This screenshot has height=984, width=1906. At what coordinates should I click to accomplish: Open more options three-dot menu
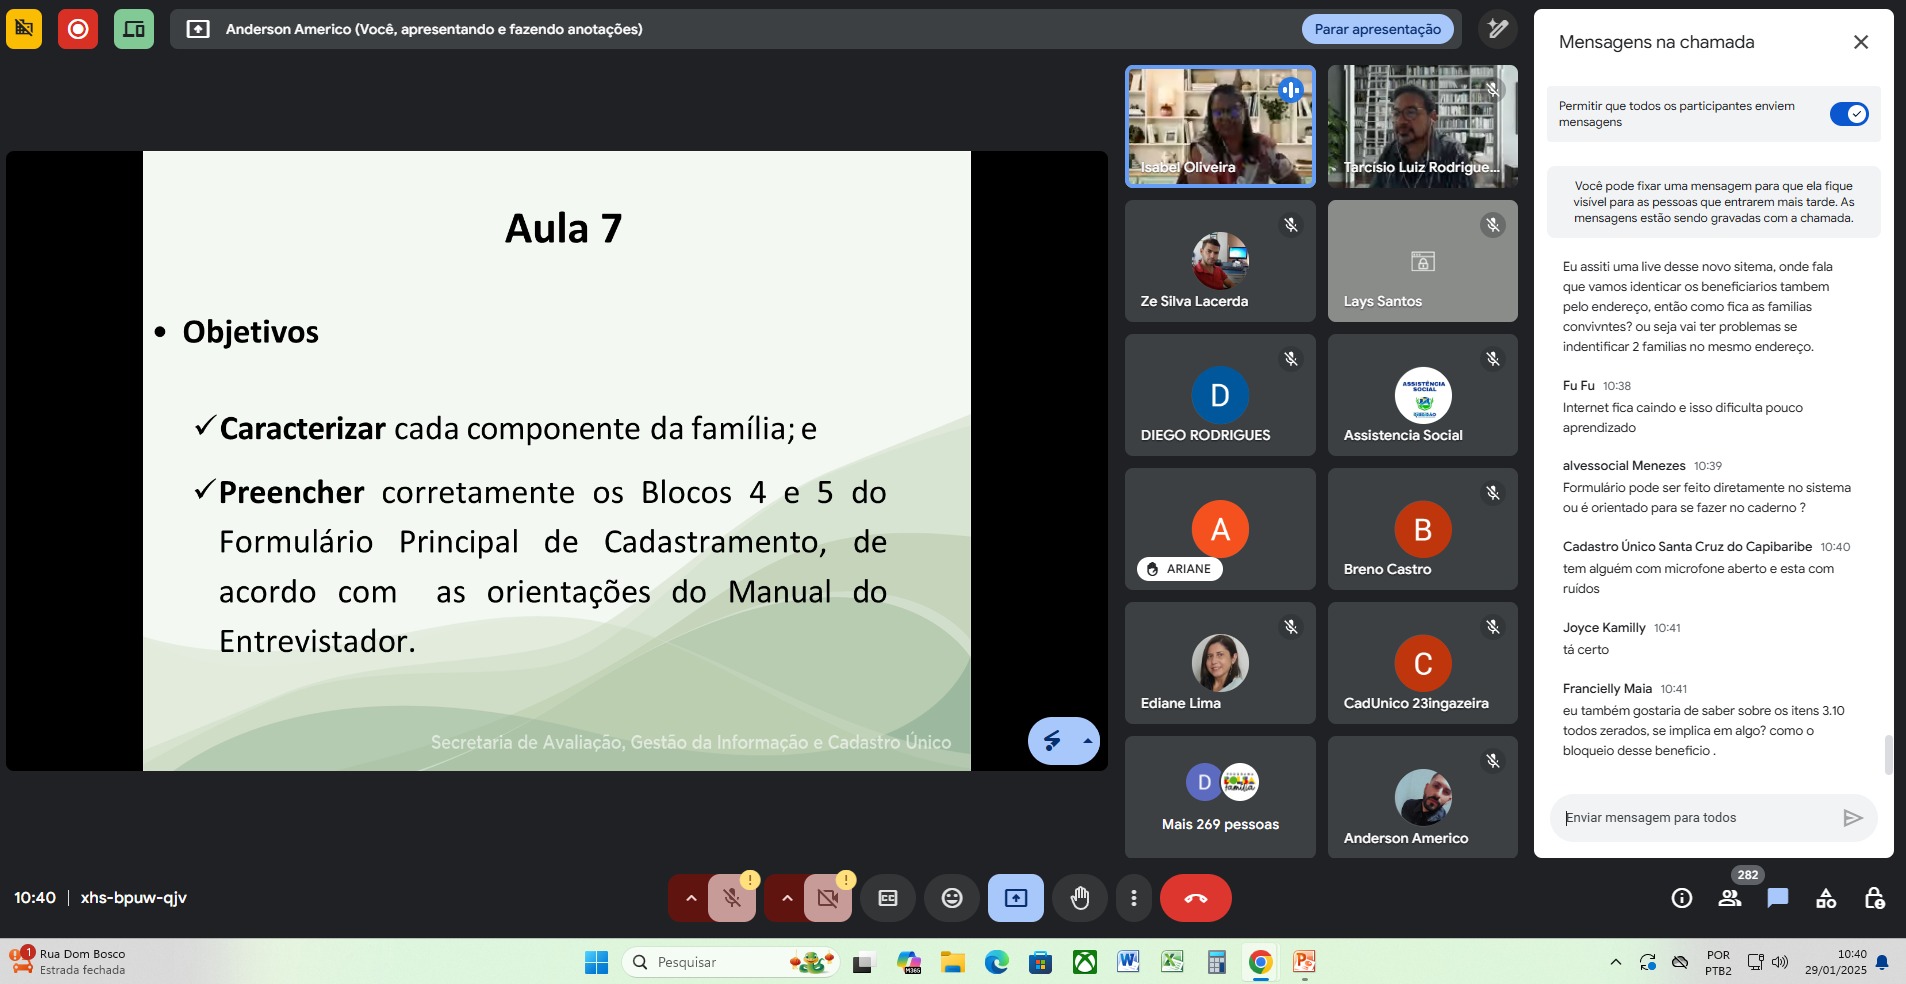point(1133,898)
